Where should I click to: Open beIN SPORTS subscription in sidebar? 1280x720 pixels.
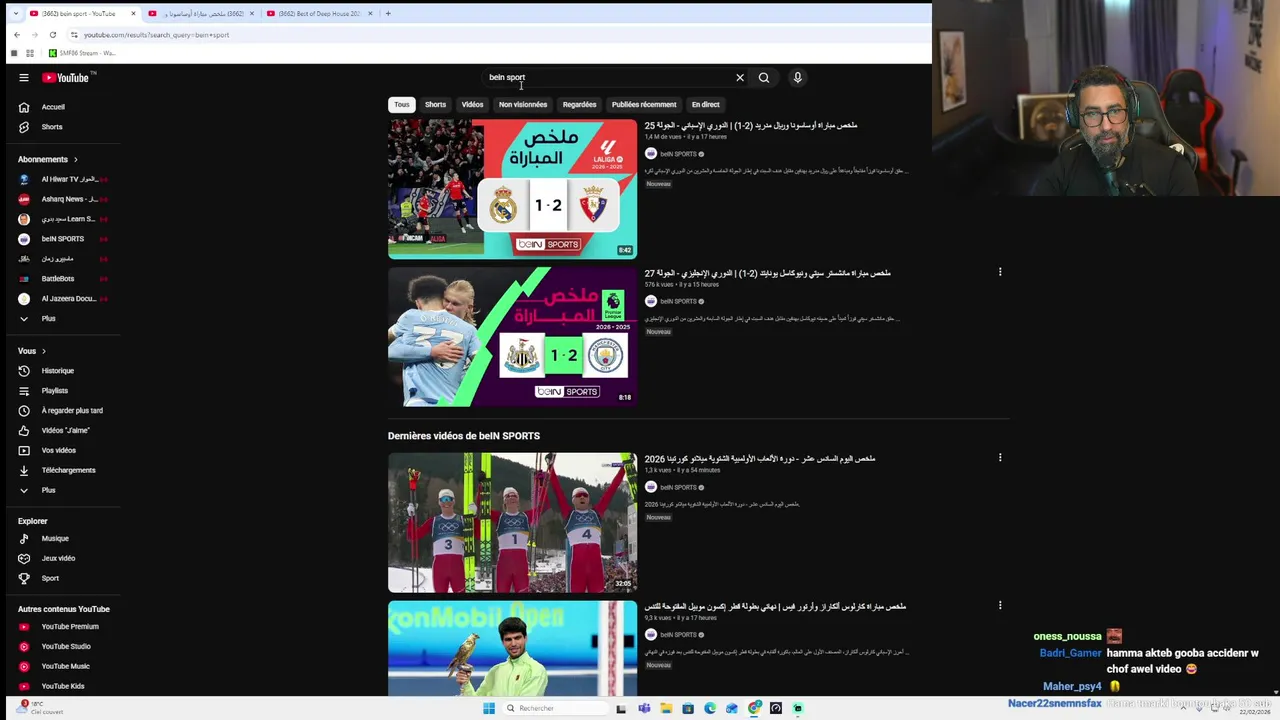coord(62,239)
